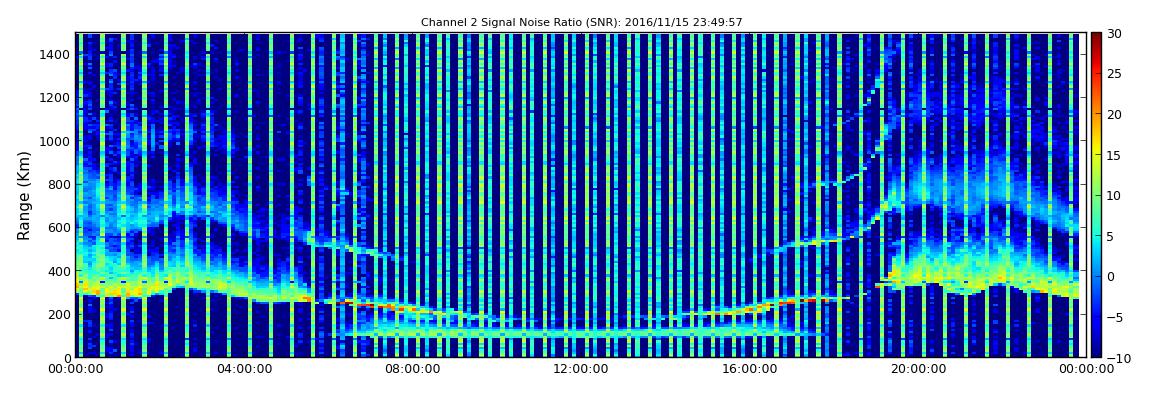1150x407 pixels.
Task: Click the colorbar label −5
Action: point(1115,318)
